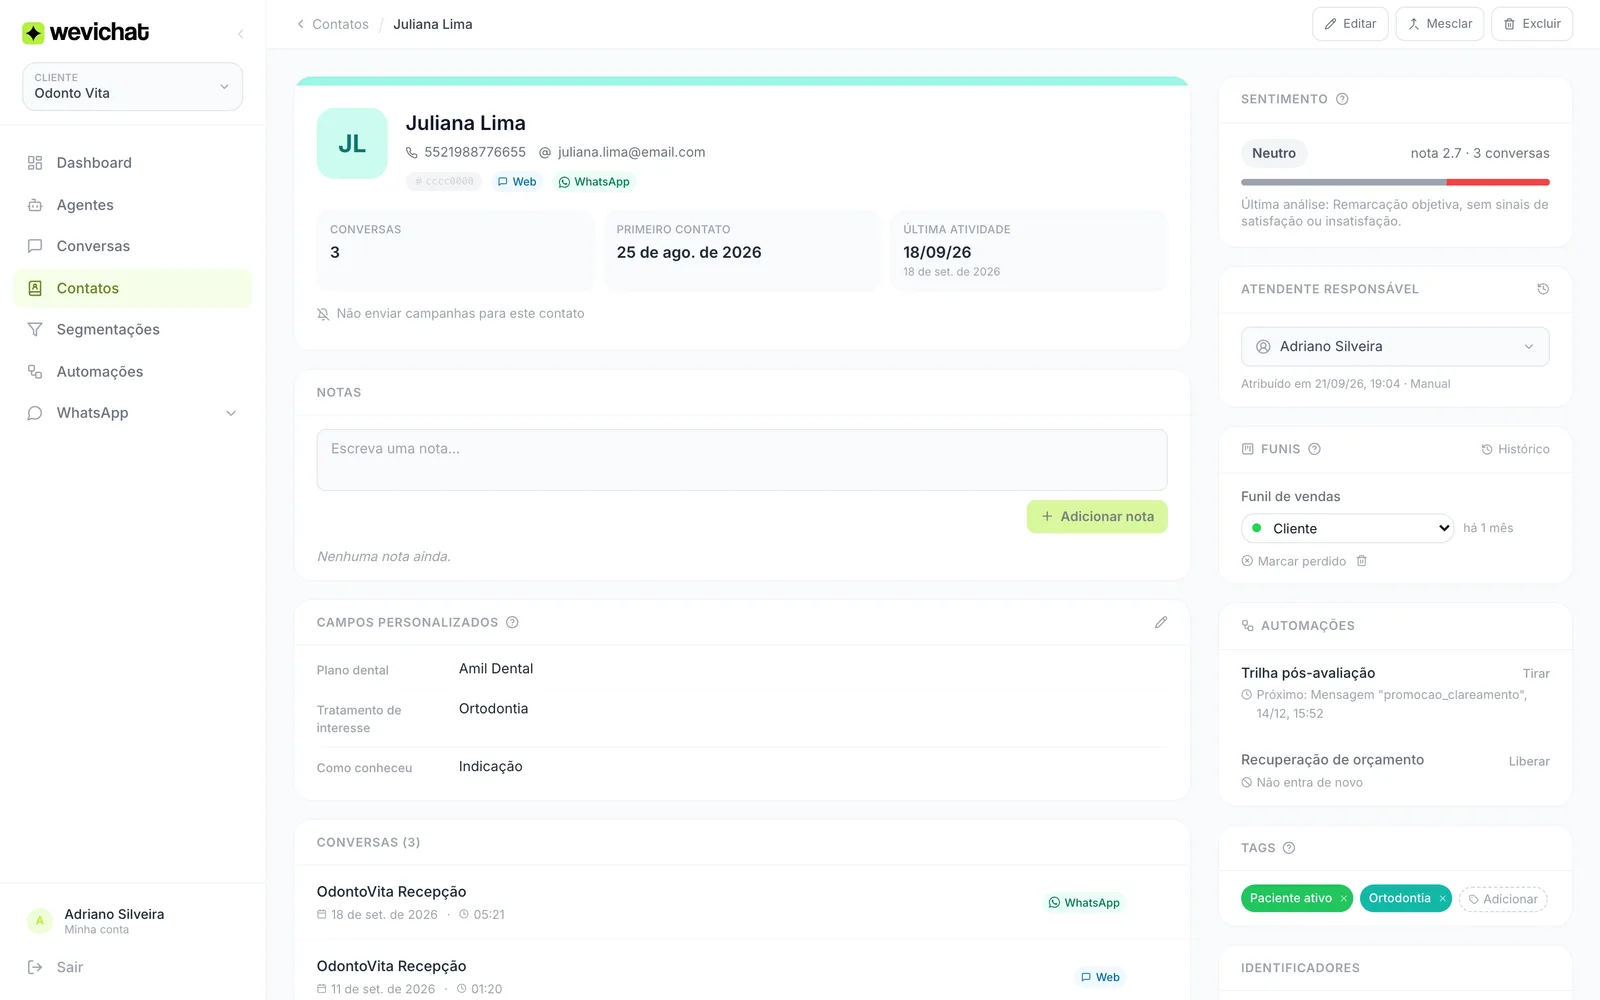Click the Funis help question icon

(1314, 449)
